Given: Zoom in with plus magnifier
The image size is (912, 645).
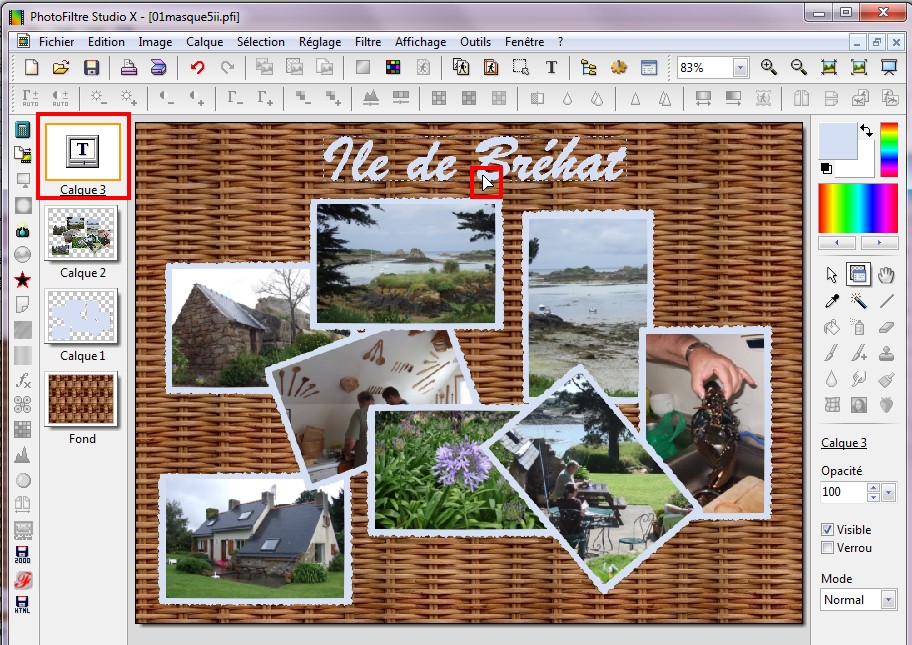Looking at the screenshot, I should click(x=769, y=67).
